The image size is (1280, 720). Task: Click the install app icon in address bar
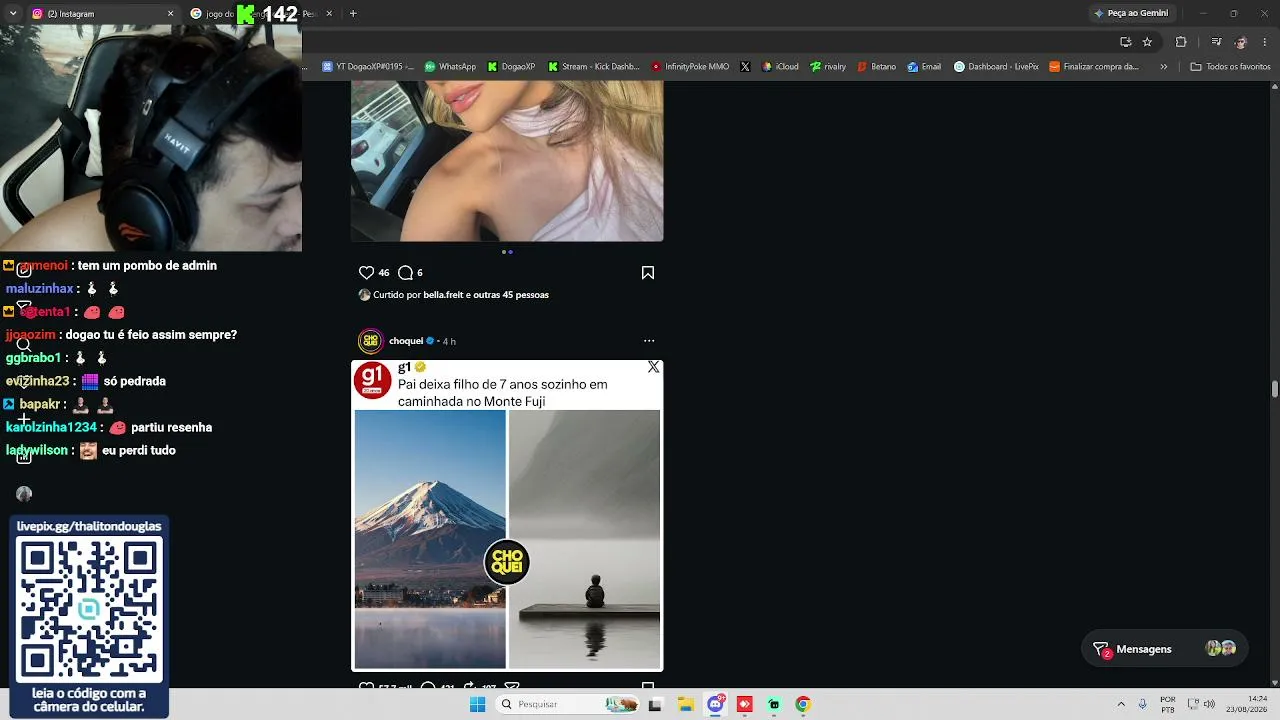(1125, 42)
